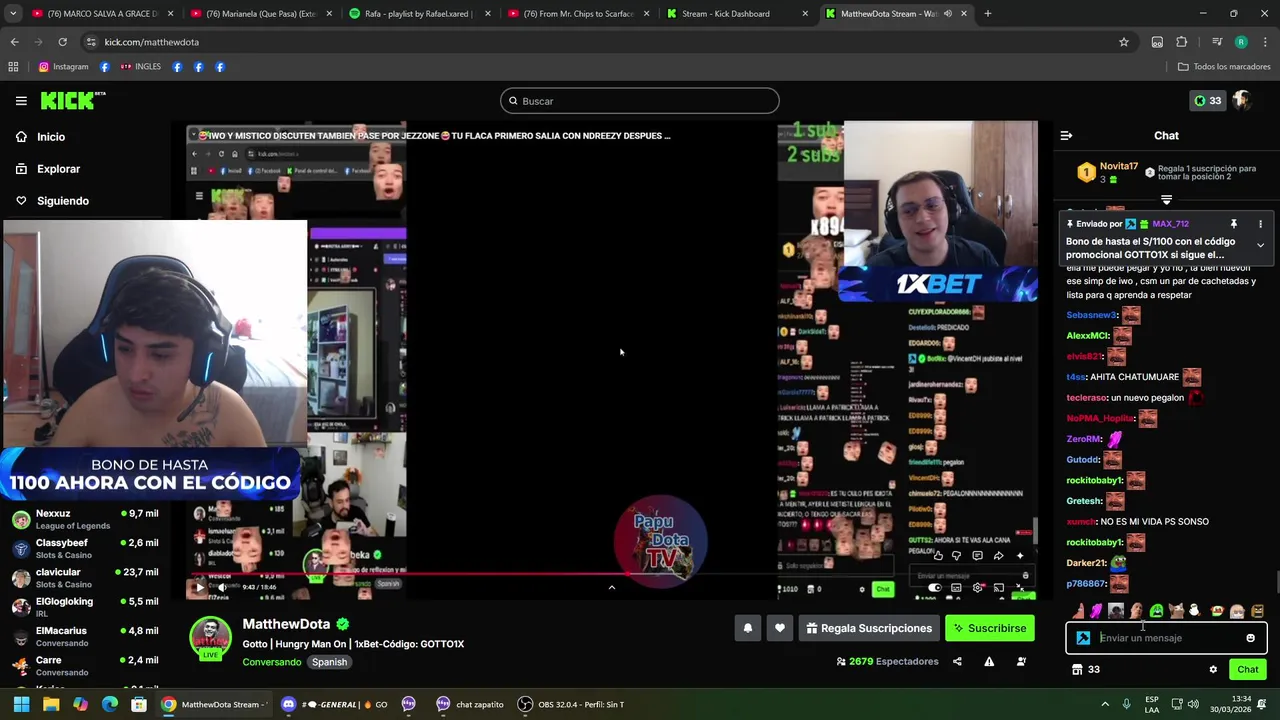Open Classybeef channel from the sidebar
This screenshot has width=1280, height=720.
85,548
